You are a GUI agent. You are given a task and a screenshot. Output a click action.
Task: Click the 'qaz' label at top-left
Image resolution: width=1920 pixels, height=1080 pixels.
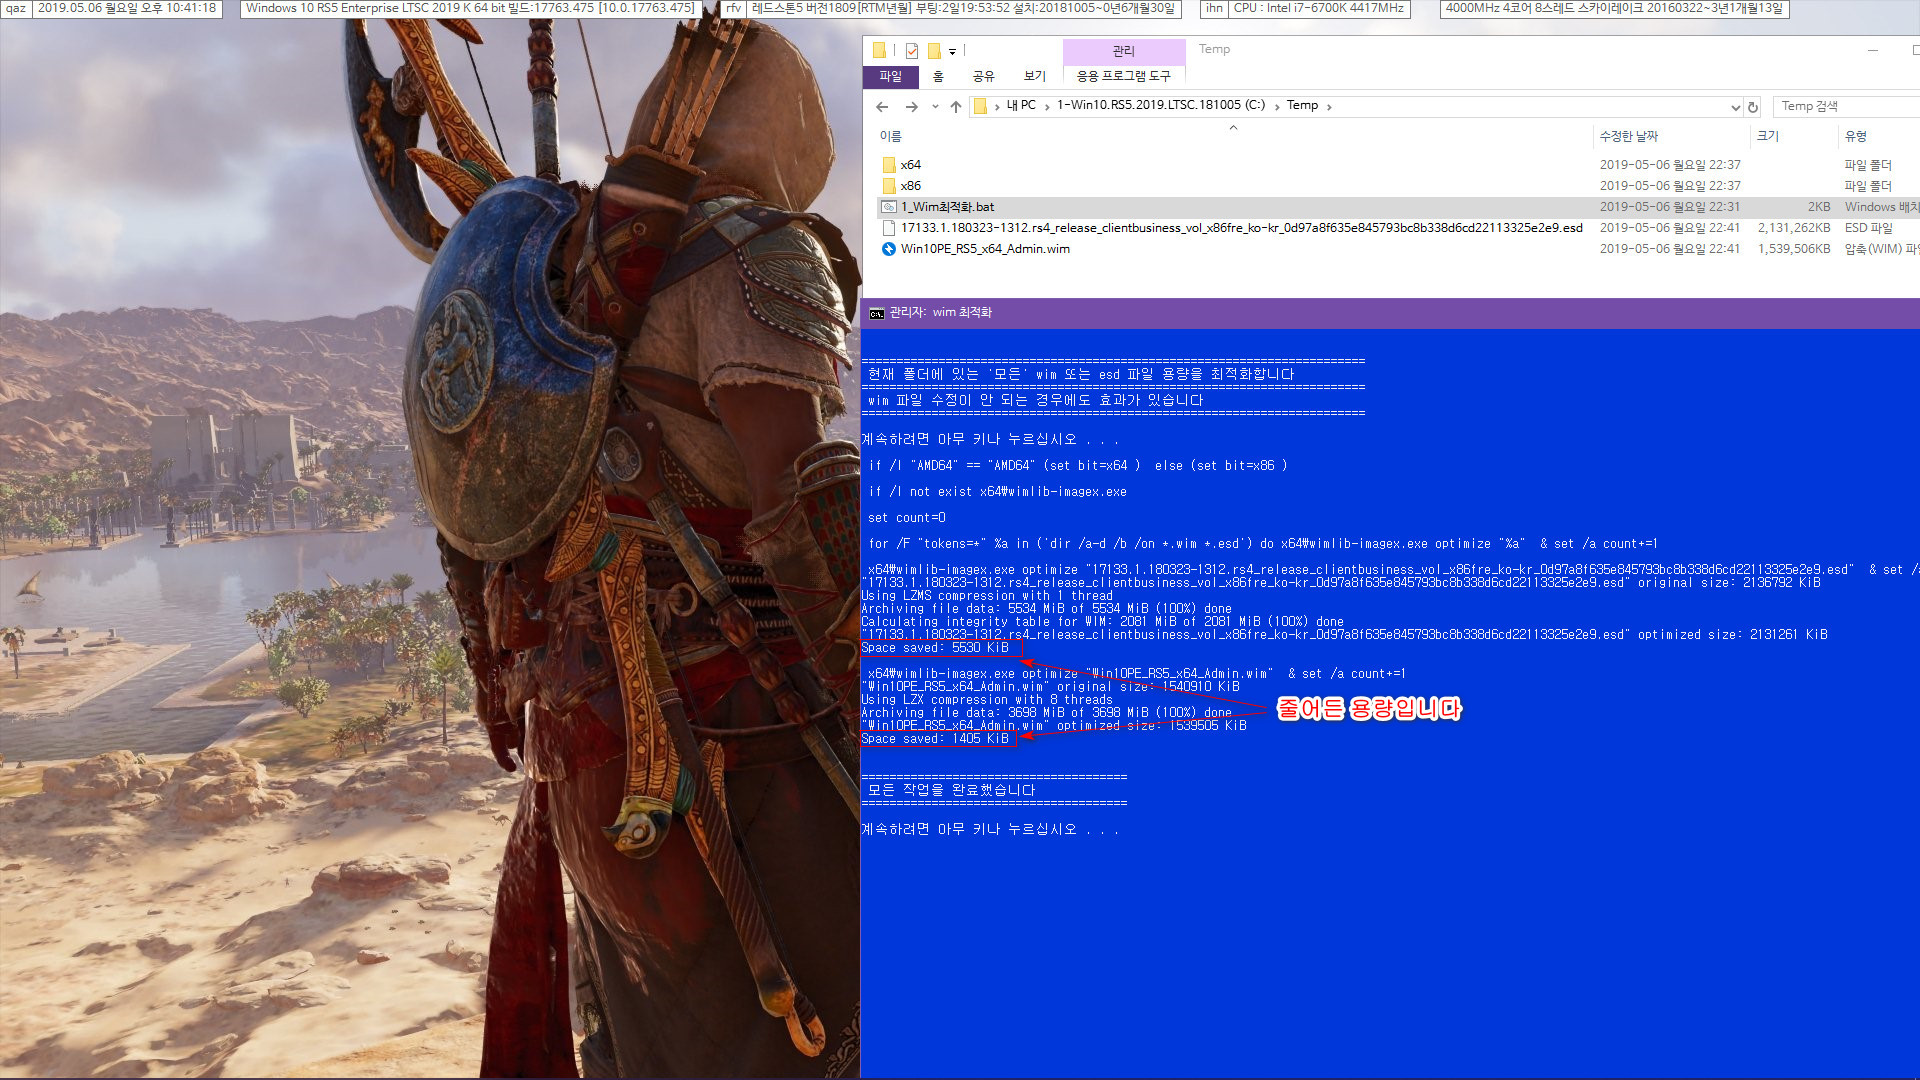15,8
